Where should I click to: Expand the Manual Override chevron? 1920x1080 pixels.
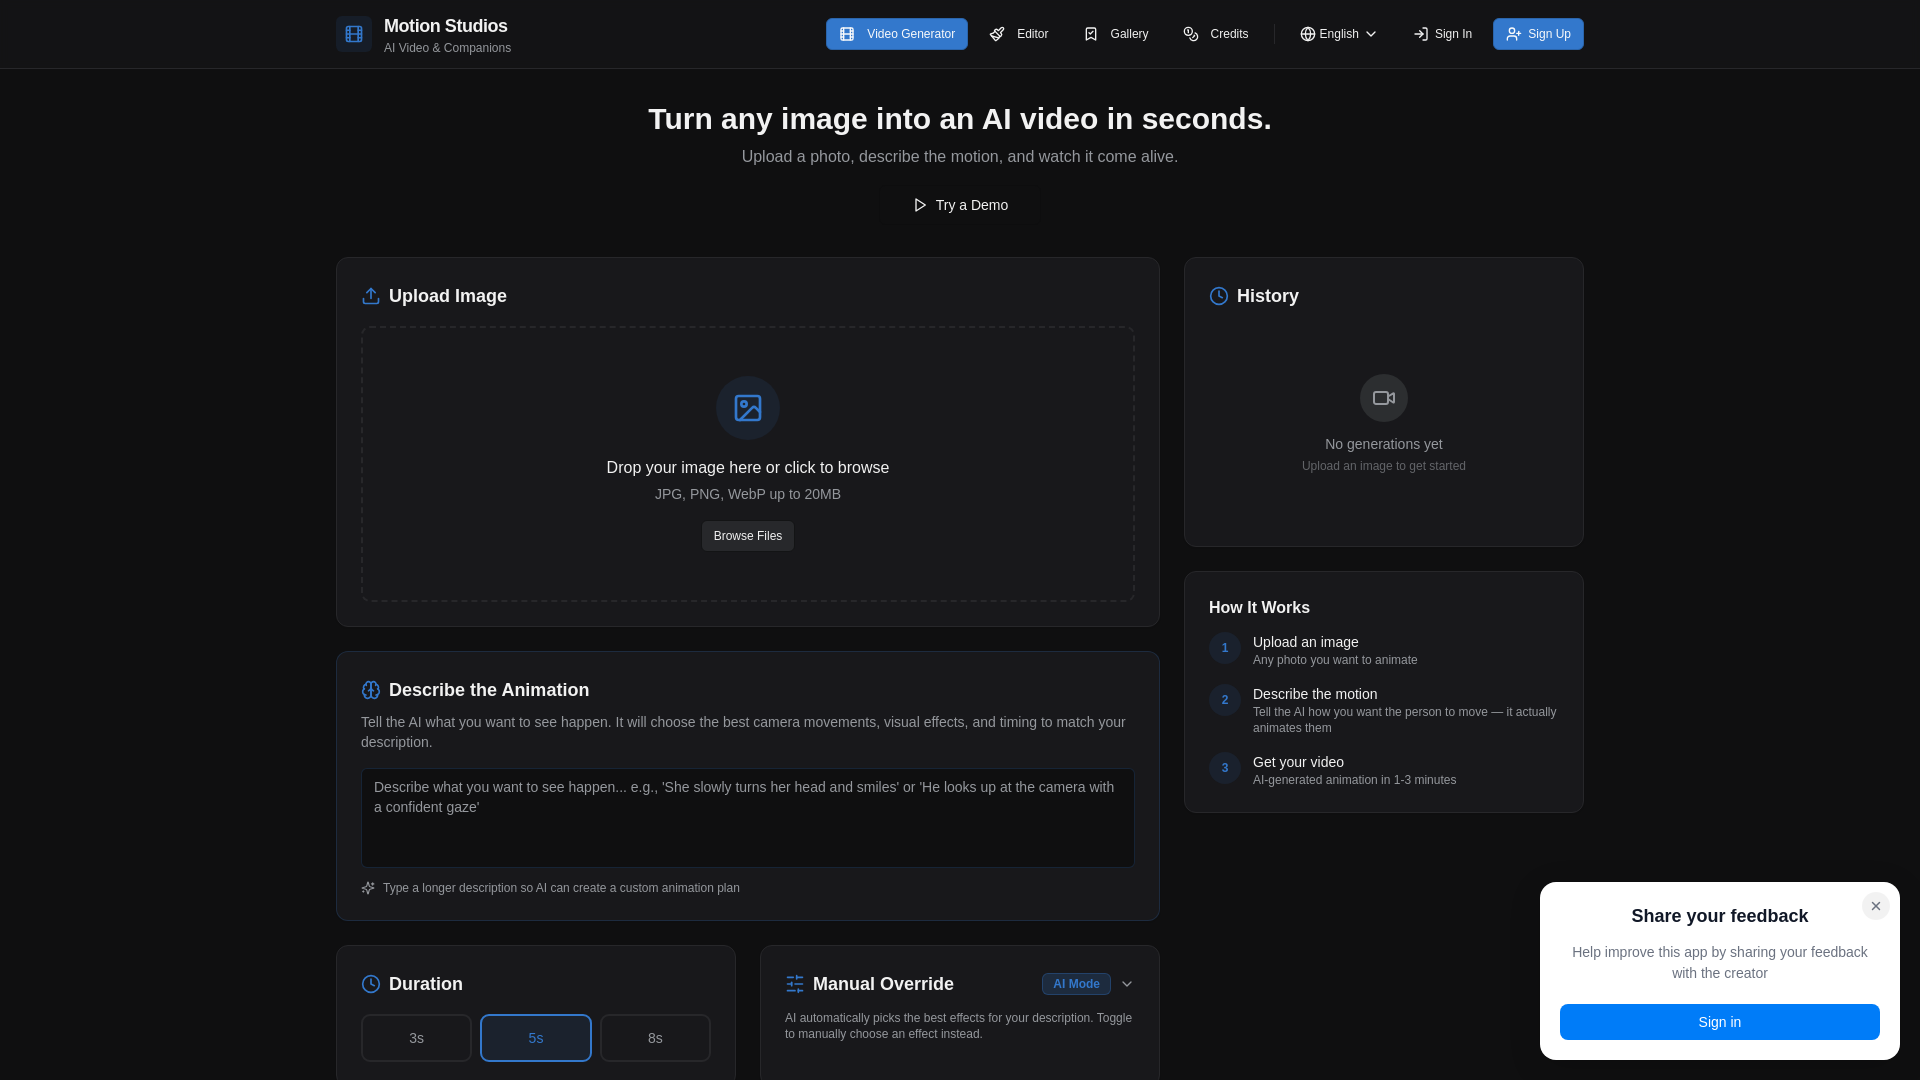pyautogui.click(x=1127, y=984)
